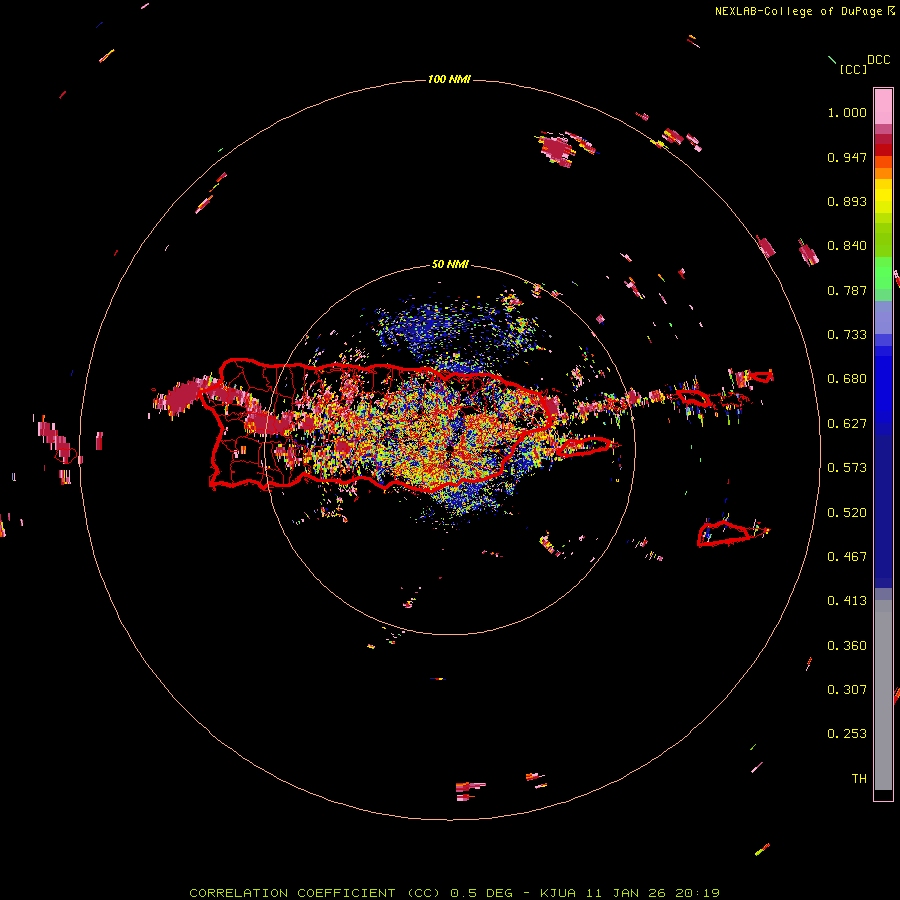Click the bright green segment of the color bar

point(883,273)
